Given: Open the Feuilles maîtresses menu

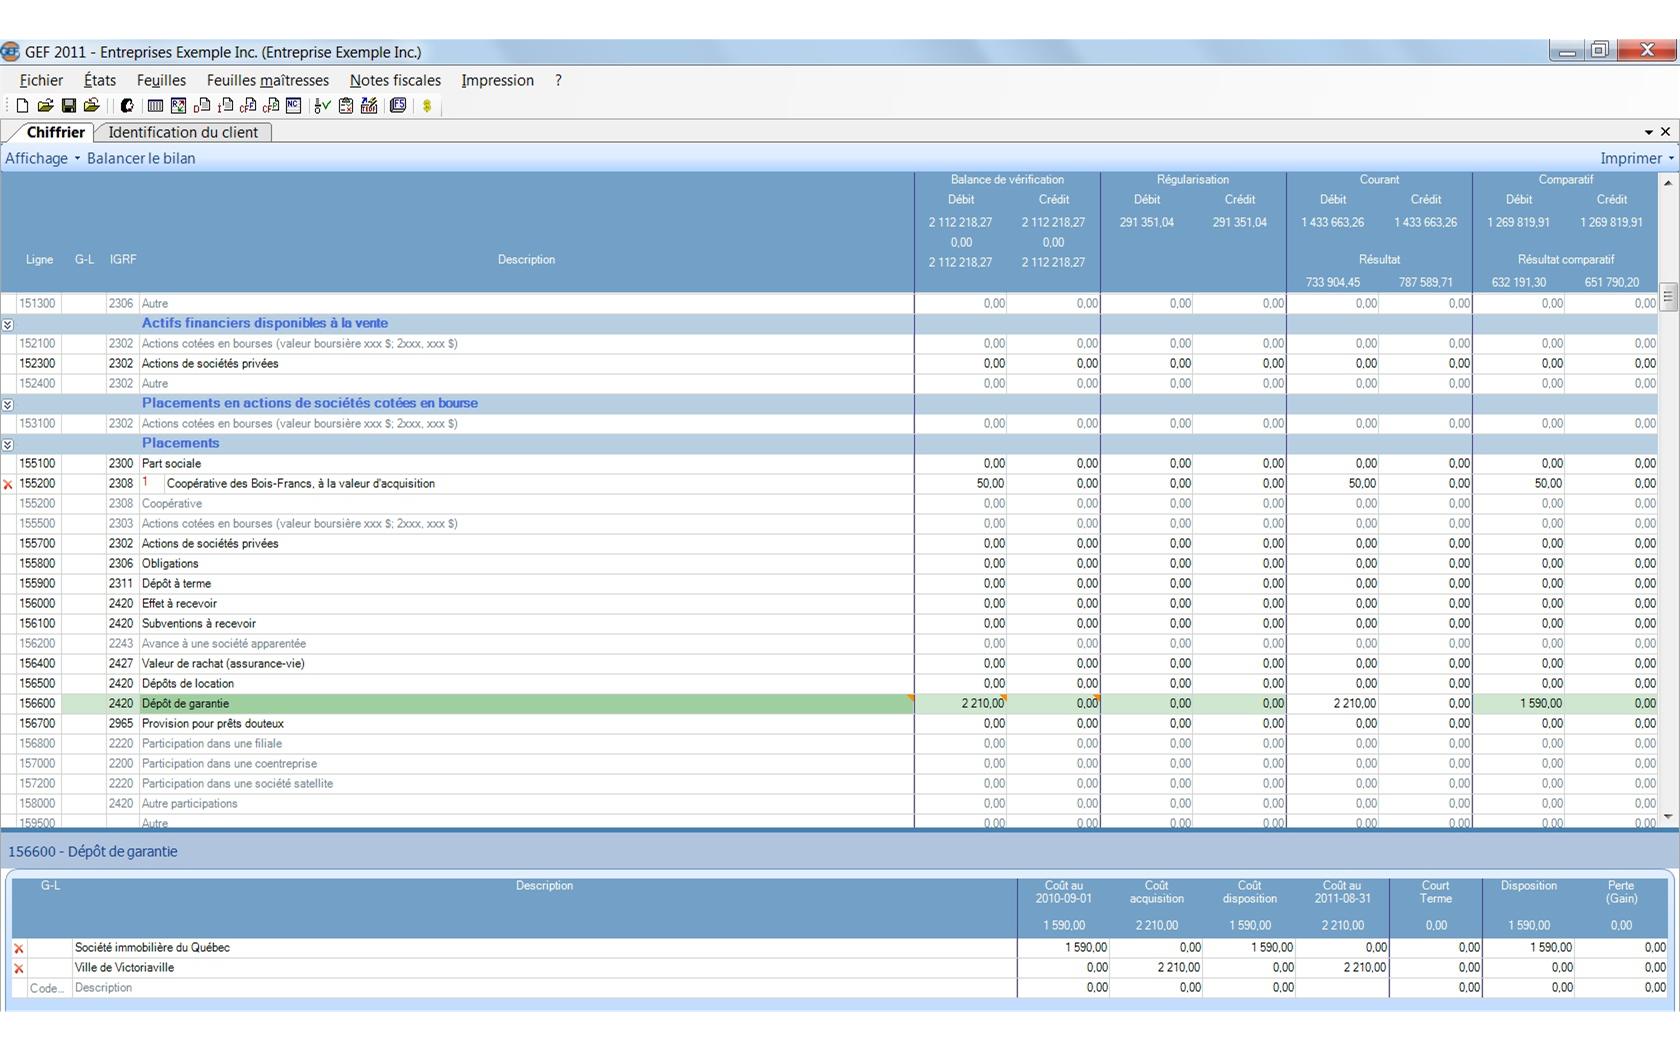Looking at the screenshot, I should (267, 80).
